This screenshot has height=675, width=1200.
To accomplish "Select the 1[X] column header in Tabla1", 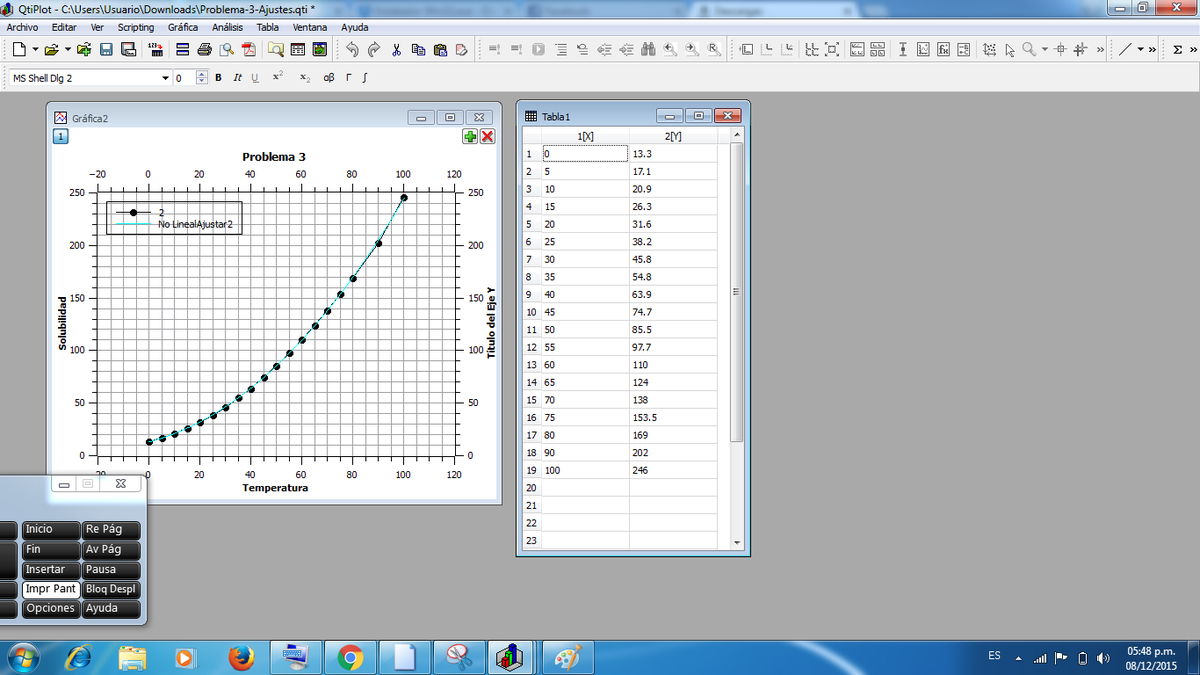I will click(x=584, y=136).
